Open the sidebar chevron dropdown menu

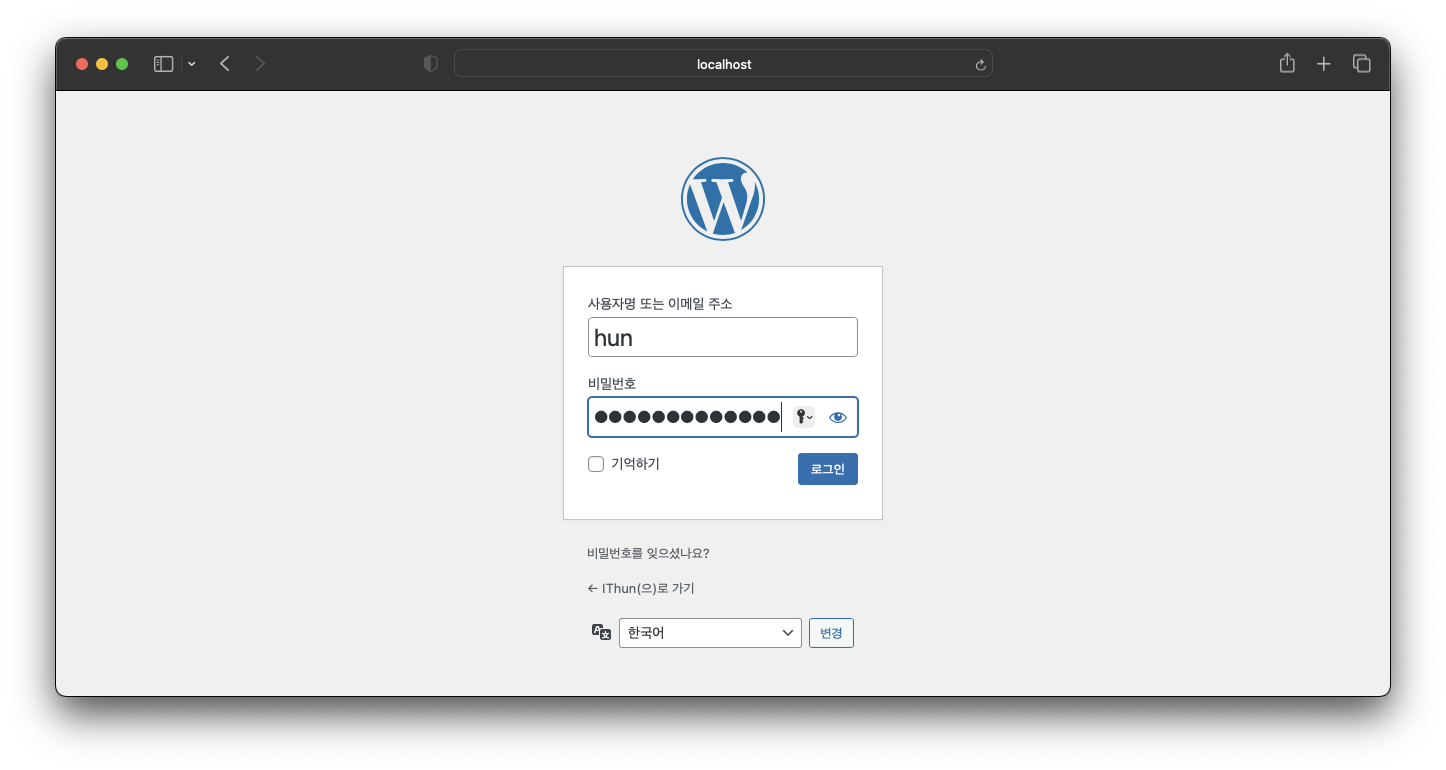click(x=192, y=64)
